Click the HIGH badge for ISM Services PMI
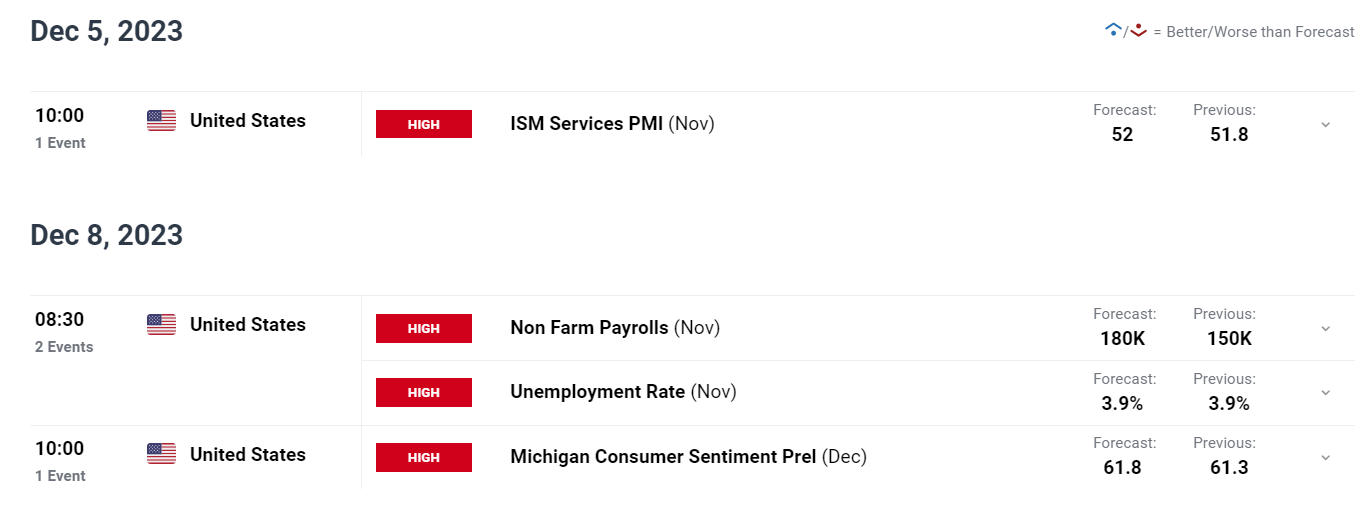This screenshot has width=1368, height=528. [424, 124]
